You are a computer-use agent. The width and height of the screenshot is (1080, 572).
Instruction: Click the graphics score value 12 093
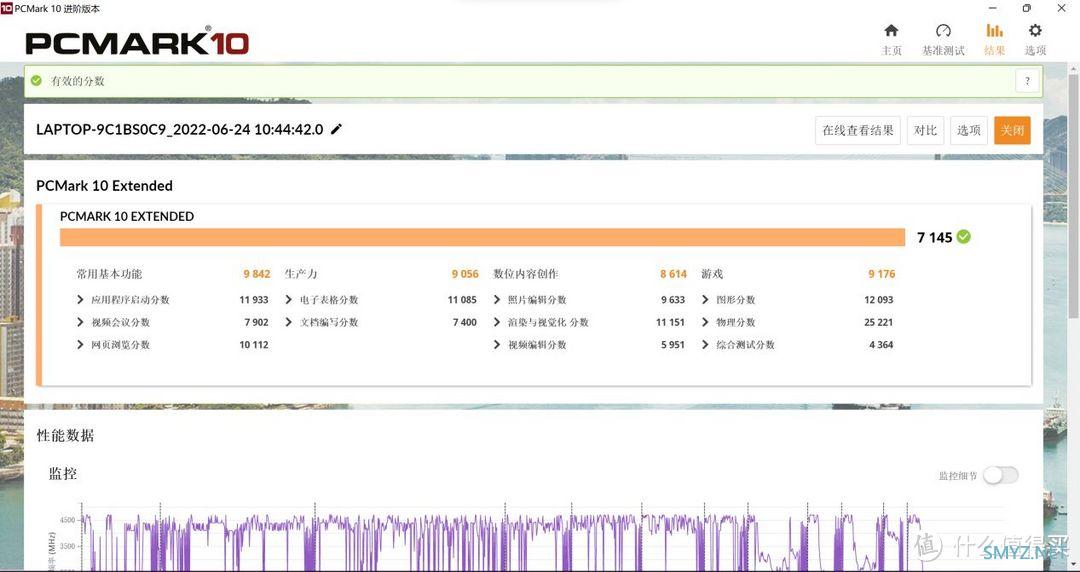coord(878,300)
